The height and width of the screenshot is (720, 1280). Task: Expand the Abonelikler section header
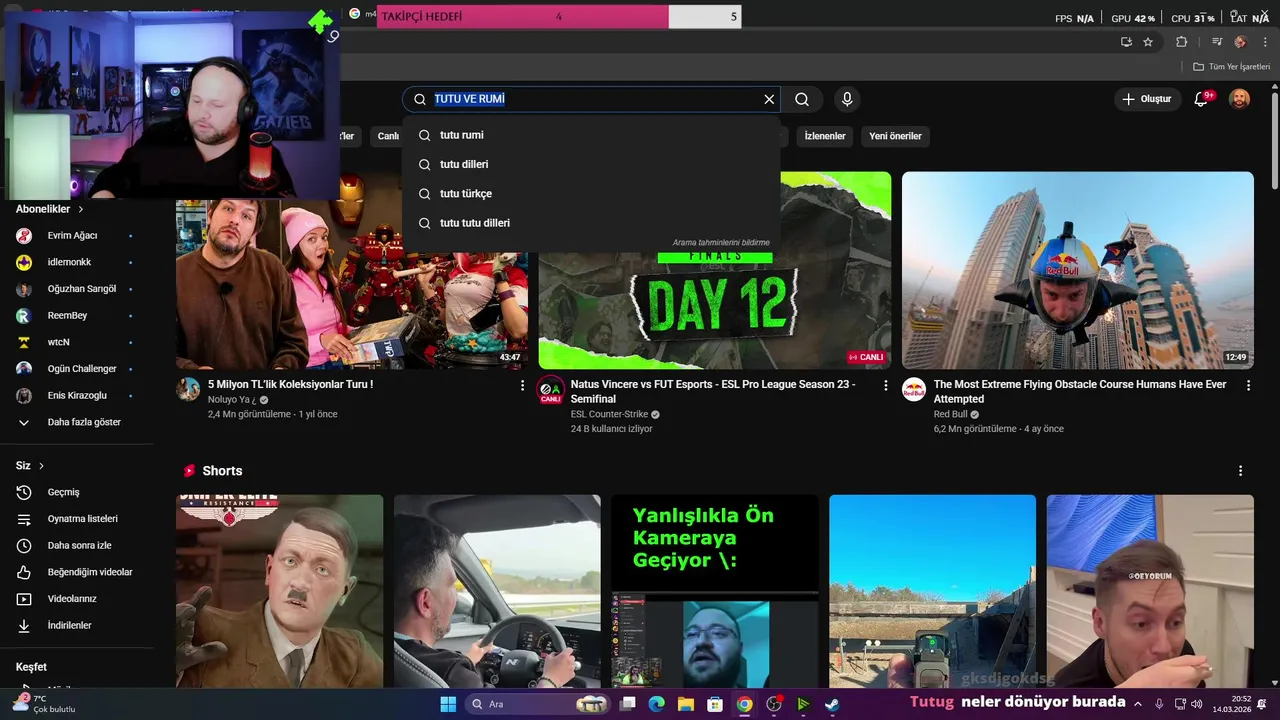tap(50, 209)
